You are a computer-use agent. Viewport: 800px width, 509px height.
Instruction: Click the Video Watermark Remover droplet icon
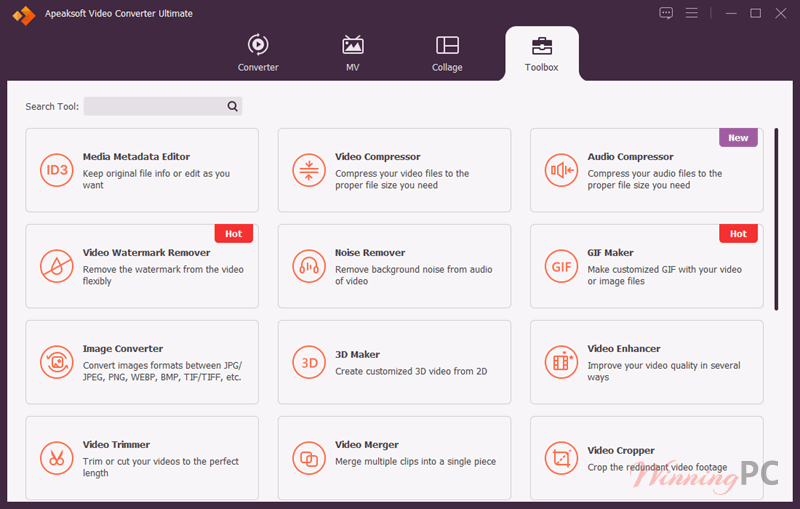pos(57,266)
